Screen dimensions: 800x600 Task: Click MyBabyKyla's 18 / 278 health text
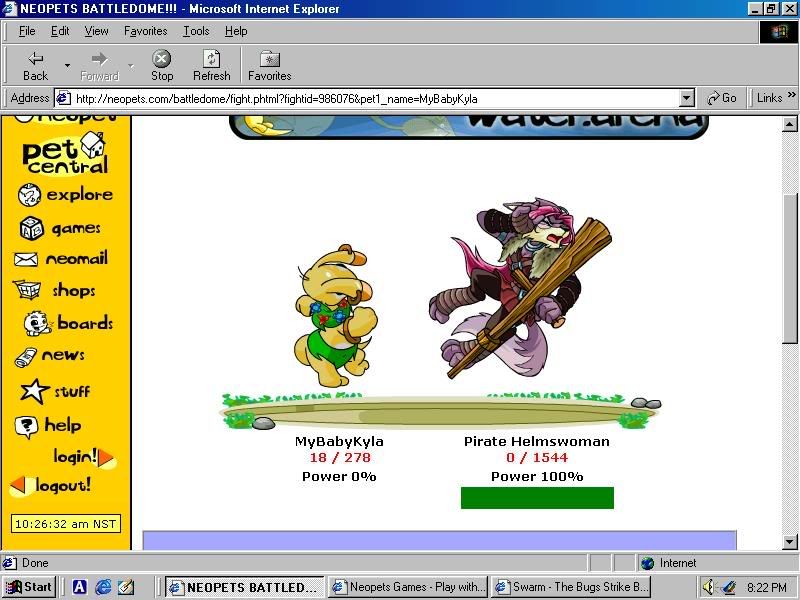pyautogui.click(x=340, y=458)
